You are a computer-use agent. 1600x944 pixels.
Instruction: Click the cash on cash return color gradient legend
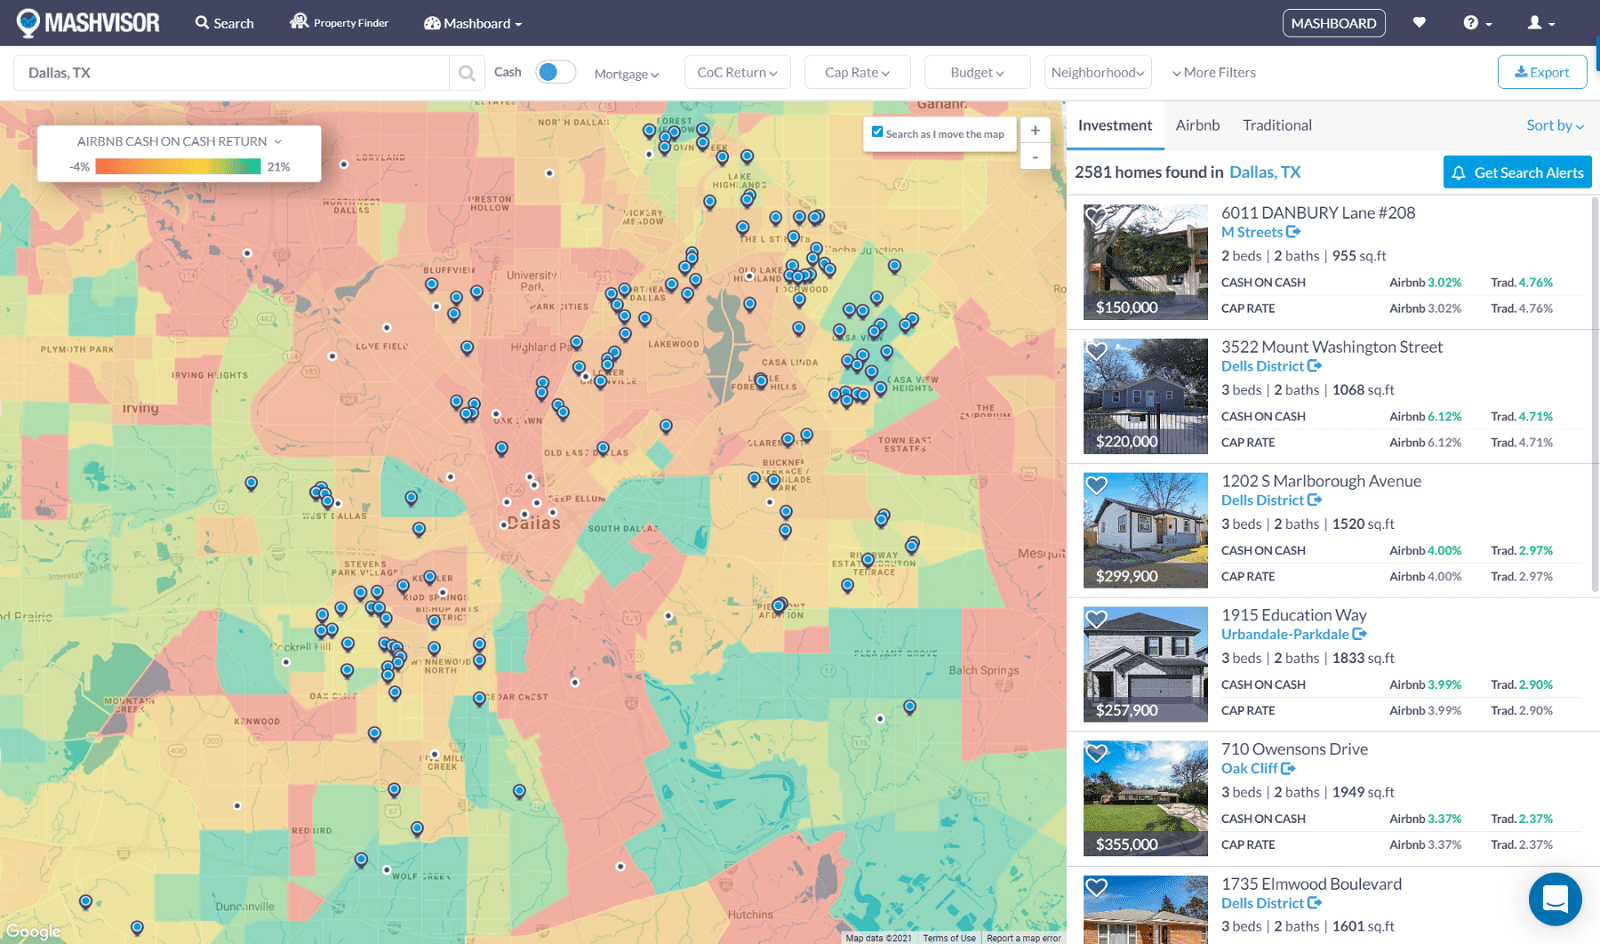(178, 167)
